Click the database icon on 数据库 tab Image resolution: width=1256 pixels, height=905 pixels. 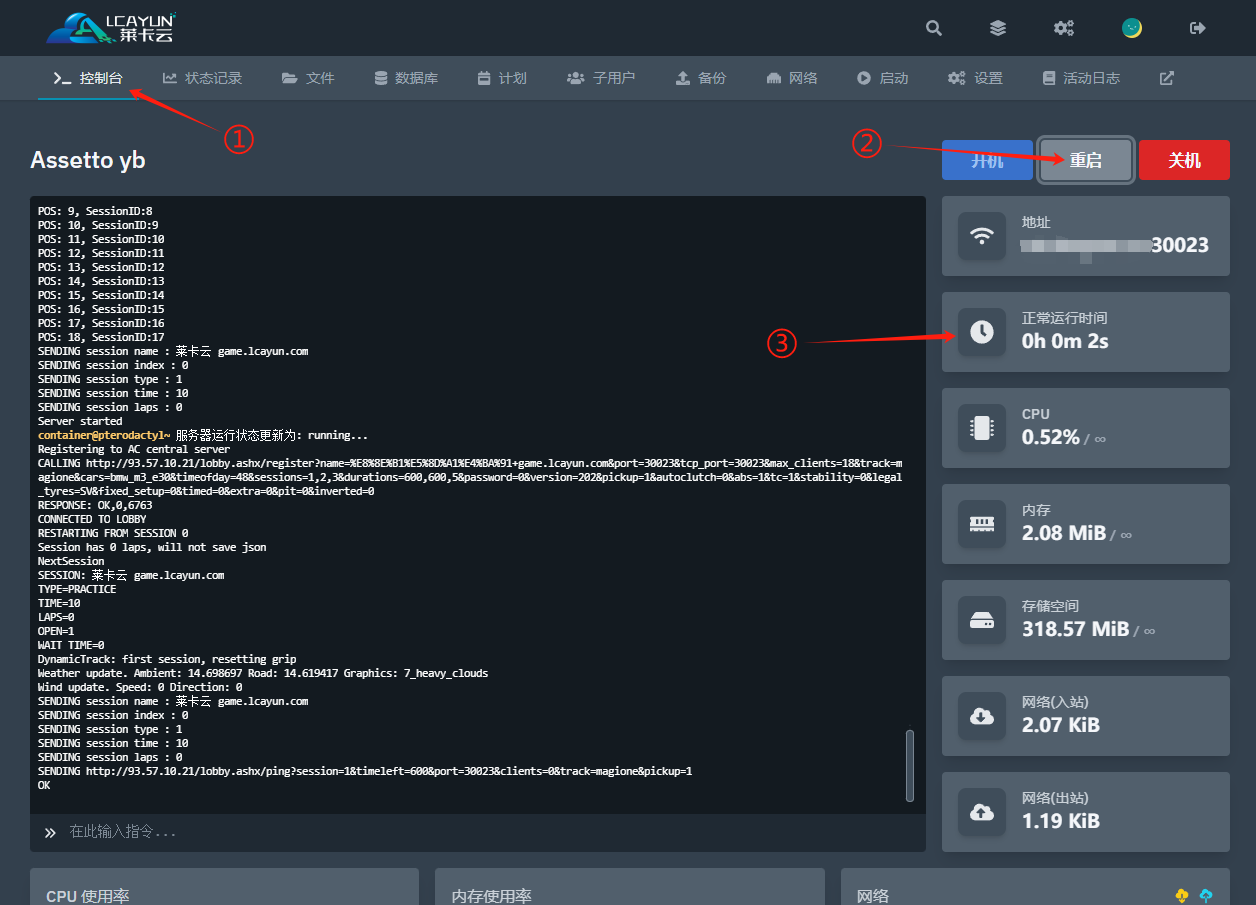coord(381,78)
